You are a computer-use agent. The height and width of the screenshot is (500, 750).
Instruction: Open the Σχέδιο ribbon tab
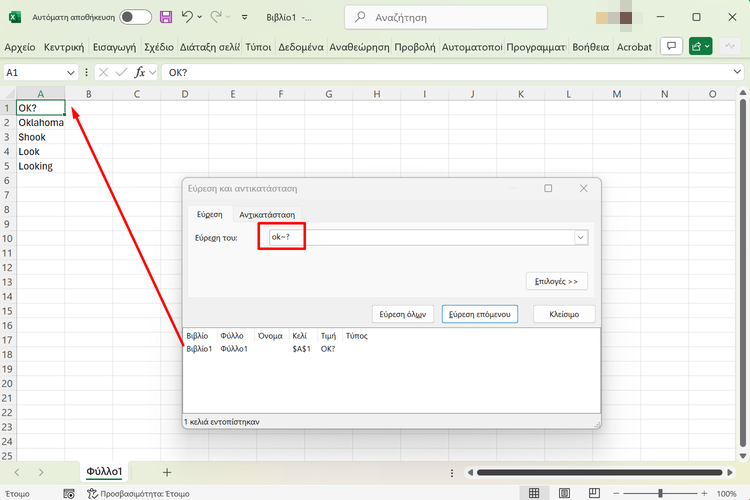159,47
